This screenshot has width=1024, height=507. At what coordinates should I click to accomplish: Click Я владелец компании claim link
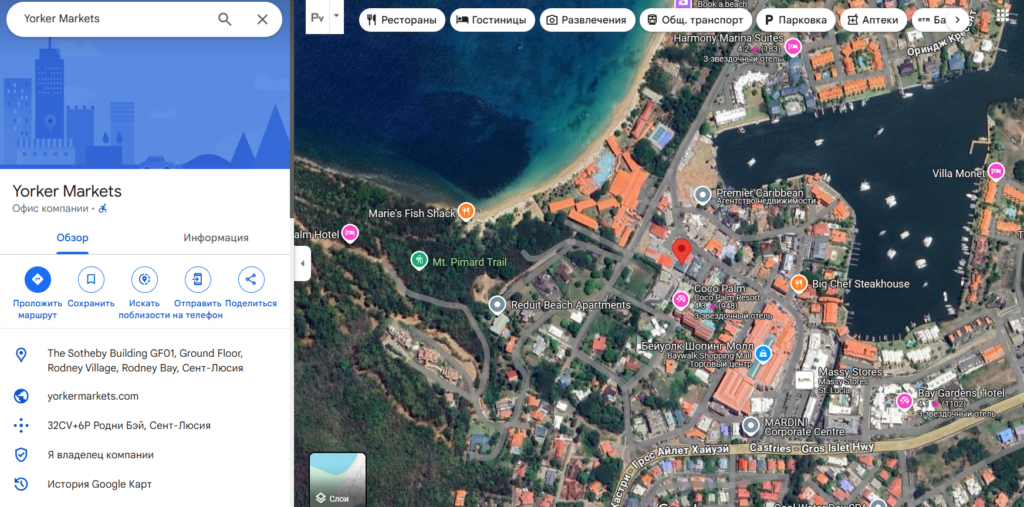pos(100,454)
